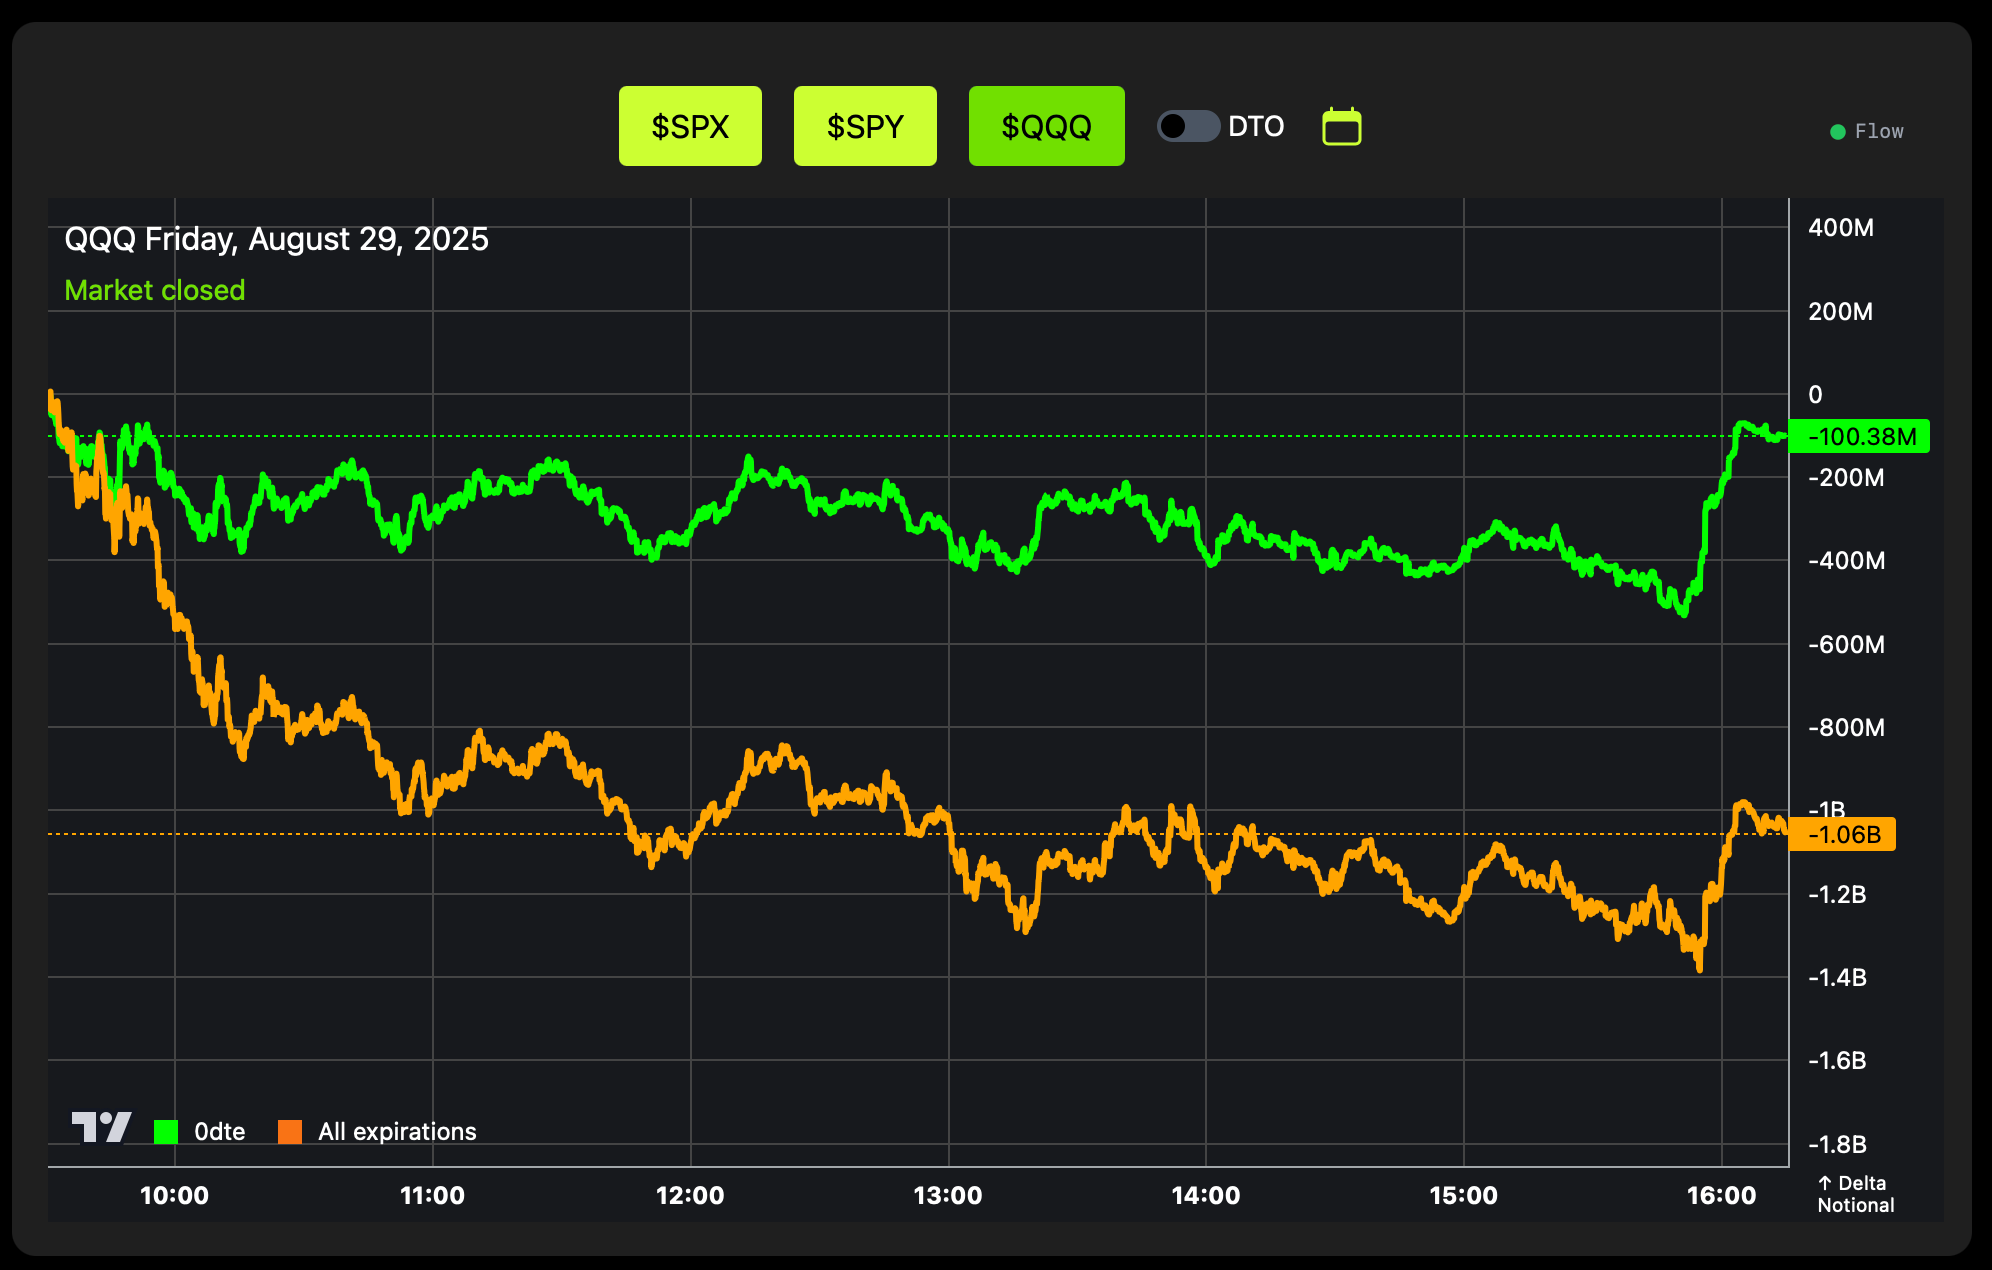Select the $QQQ ticker button
The height and width of the screenshot is (1270, 1992).
coord(1046,126)
